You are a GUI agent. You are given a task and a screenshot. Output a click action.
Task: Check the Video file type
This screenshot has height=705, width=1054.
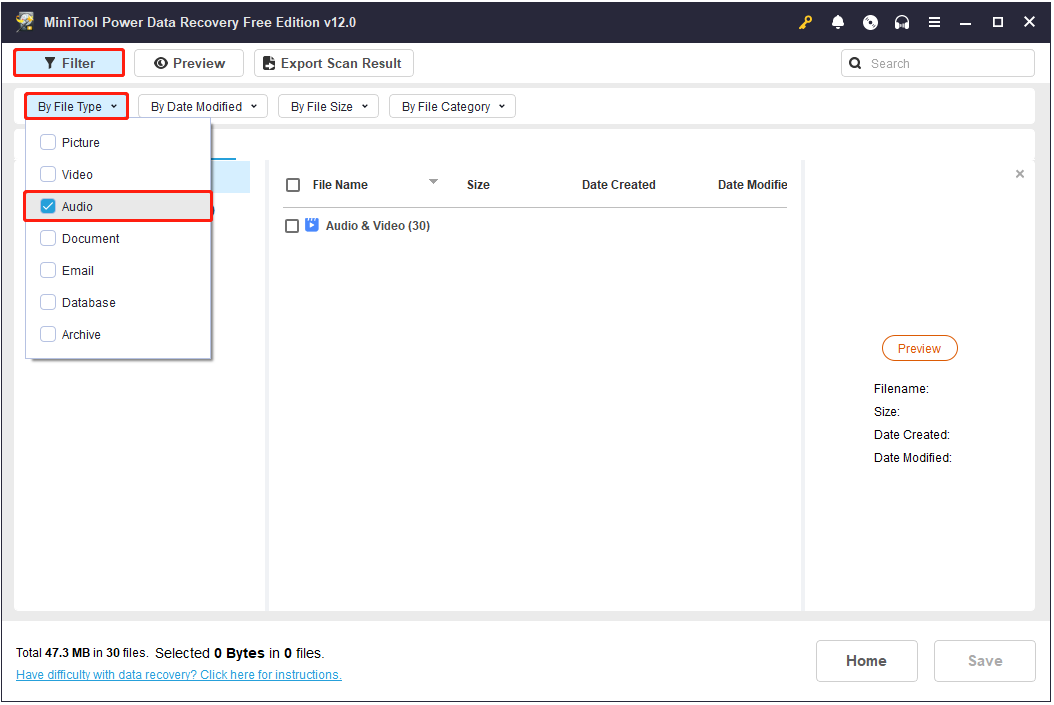(48, 174)
